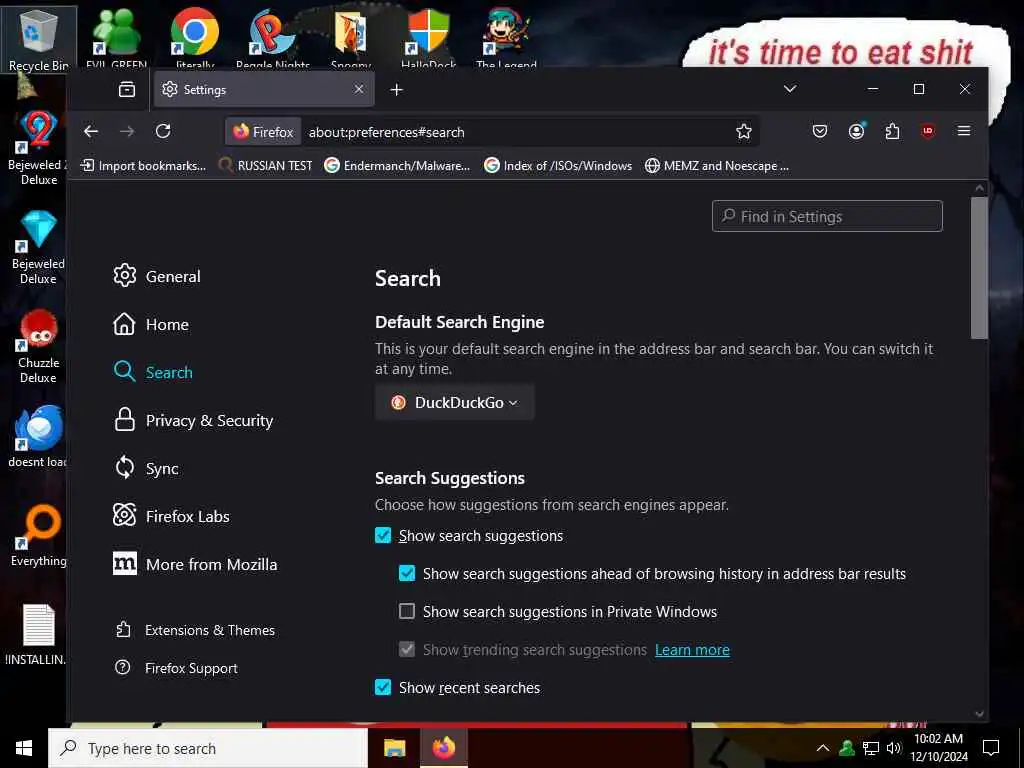Viewport: 1024px width, 768px height.
Task: Open the Windows Start menu
Action: [24, 748]
